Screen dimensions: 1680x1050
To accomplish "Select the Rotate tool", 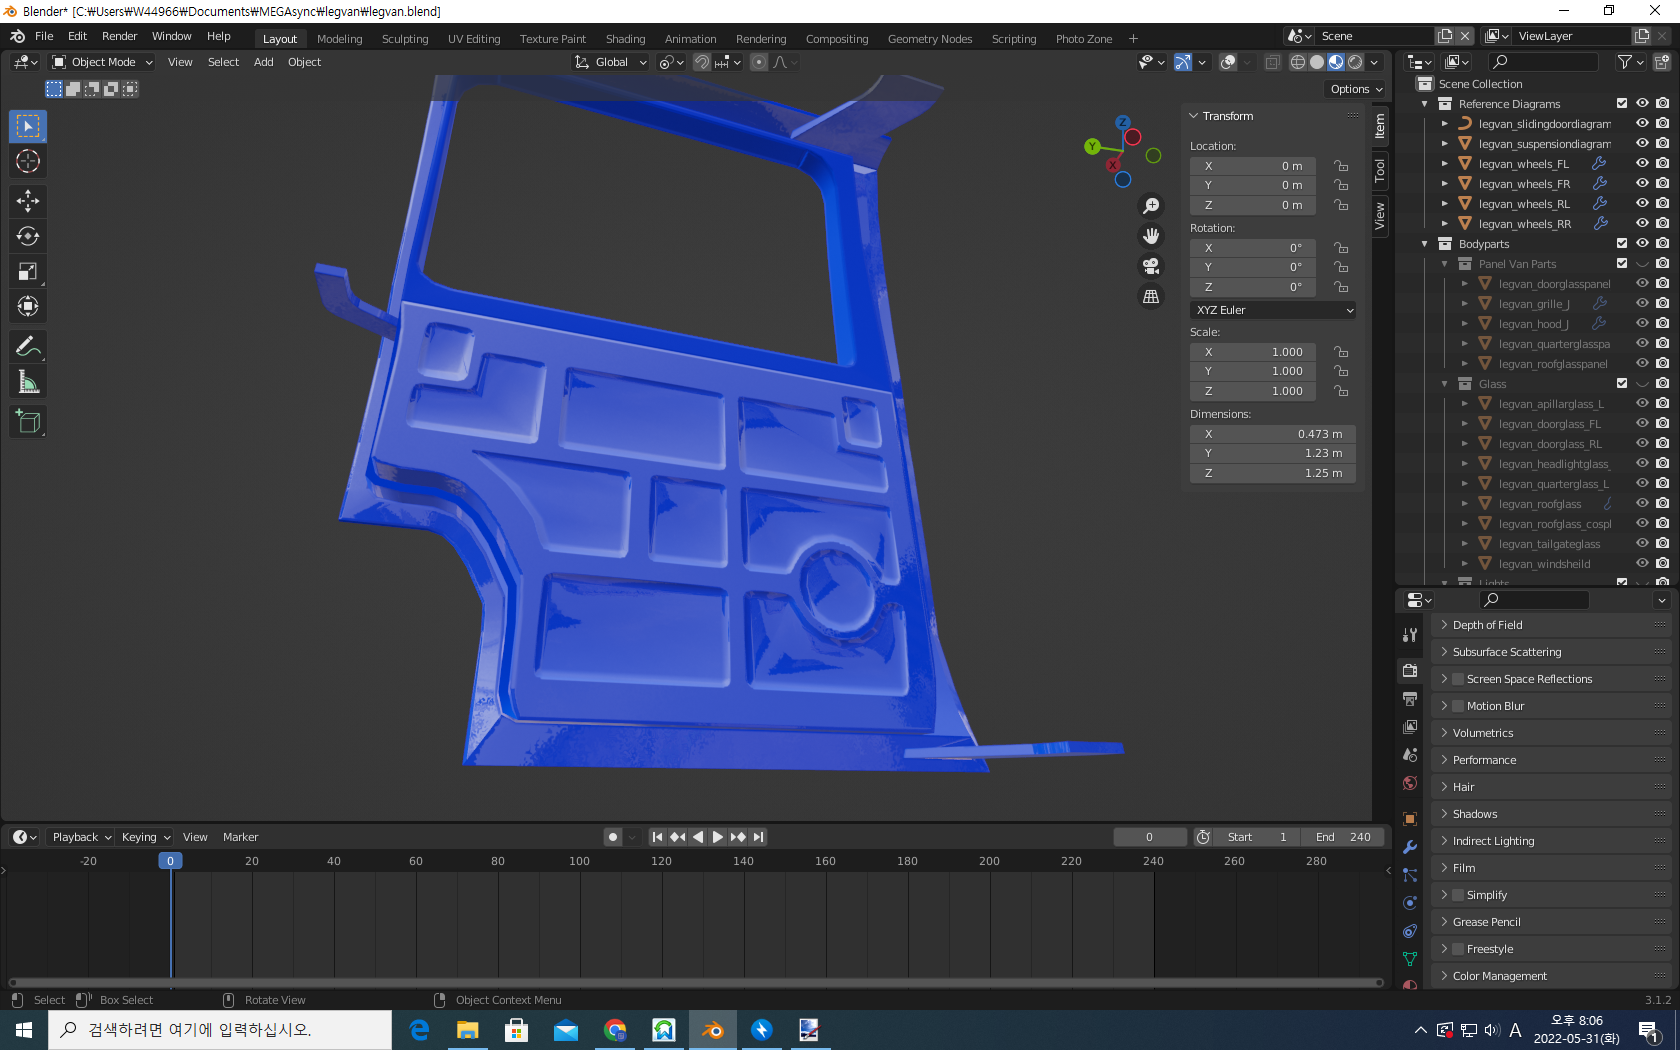I will tap(28, 236).
